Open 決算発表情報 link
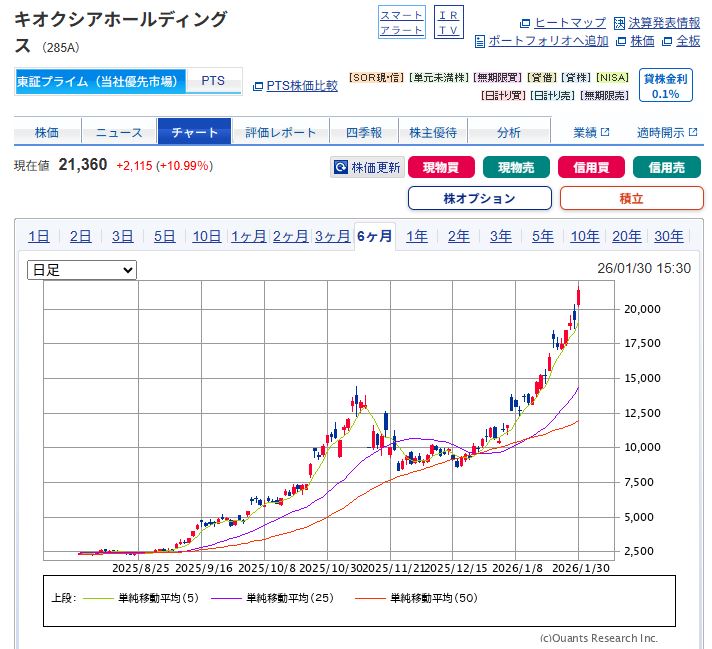Image resolution: width=712 pixels, height=649 pixels. (x=657, y=23)
